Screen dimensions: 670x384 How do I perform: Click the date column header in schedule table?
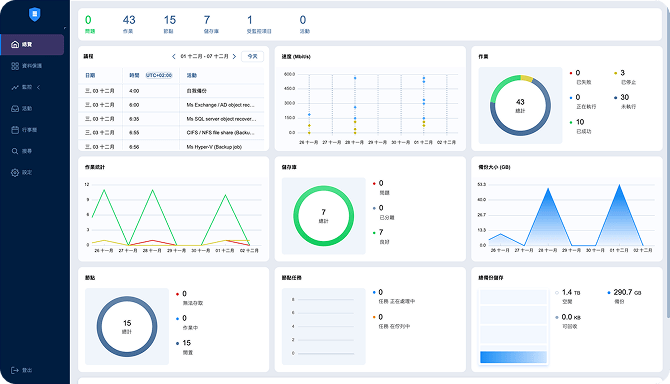click(x=90, y=75)
